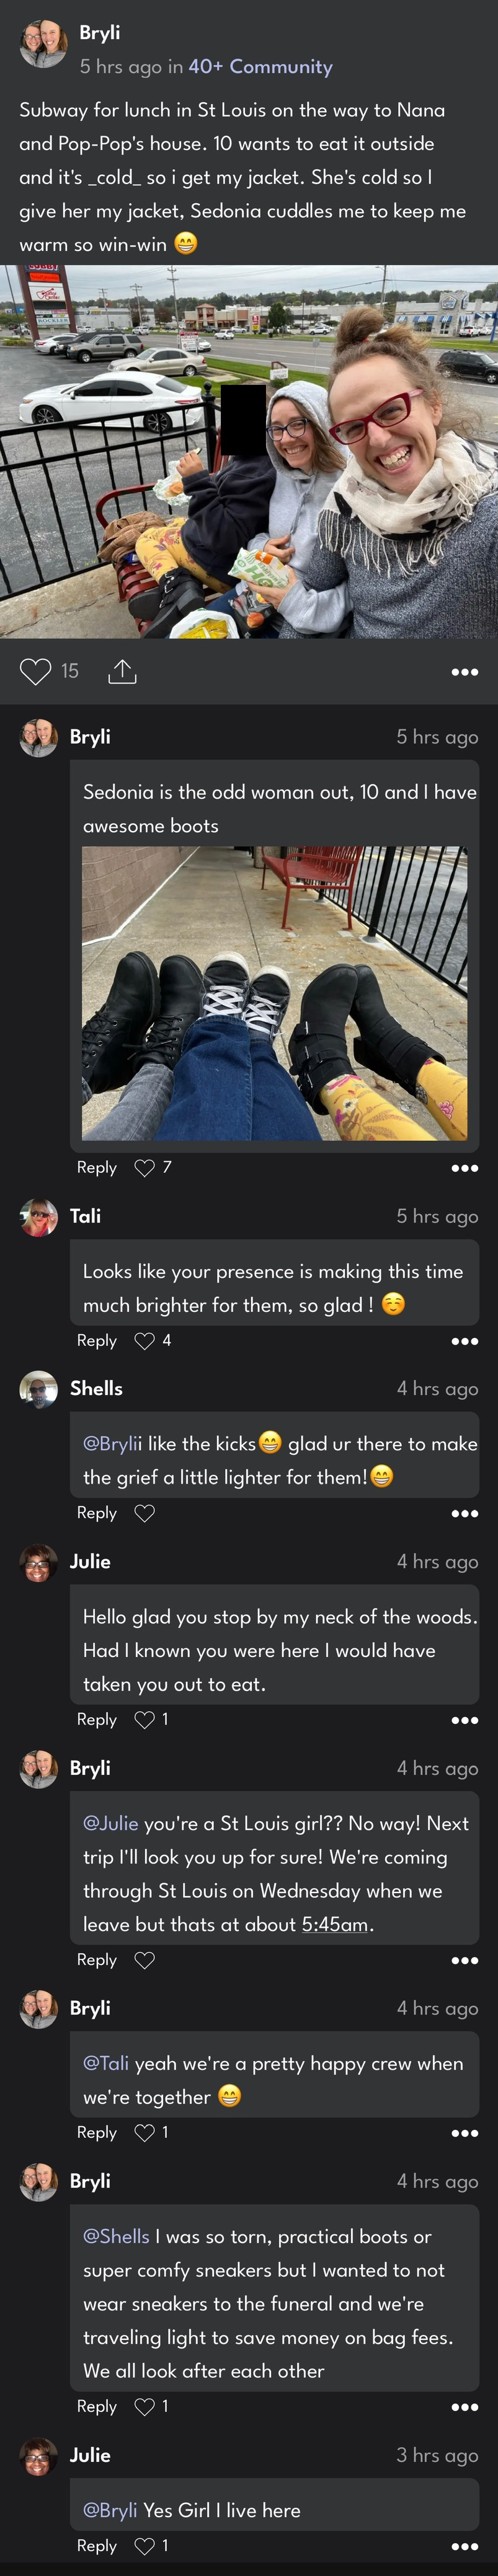Like Shells' comment about the kicks
498x2576 pixels.
click(x=145, y=1513)
